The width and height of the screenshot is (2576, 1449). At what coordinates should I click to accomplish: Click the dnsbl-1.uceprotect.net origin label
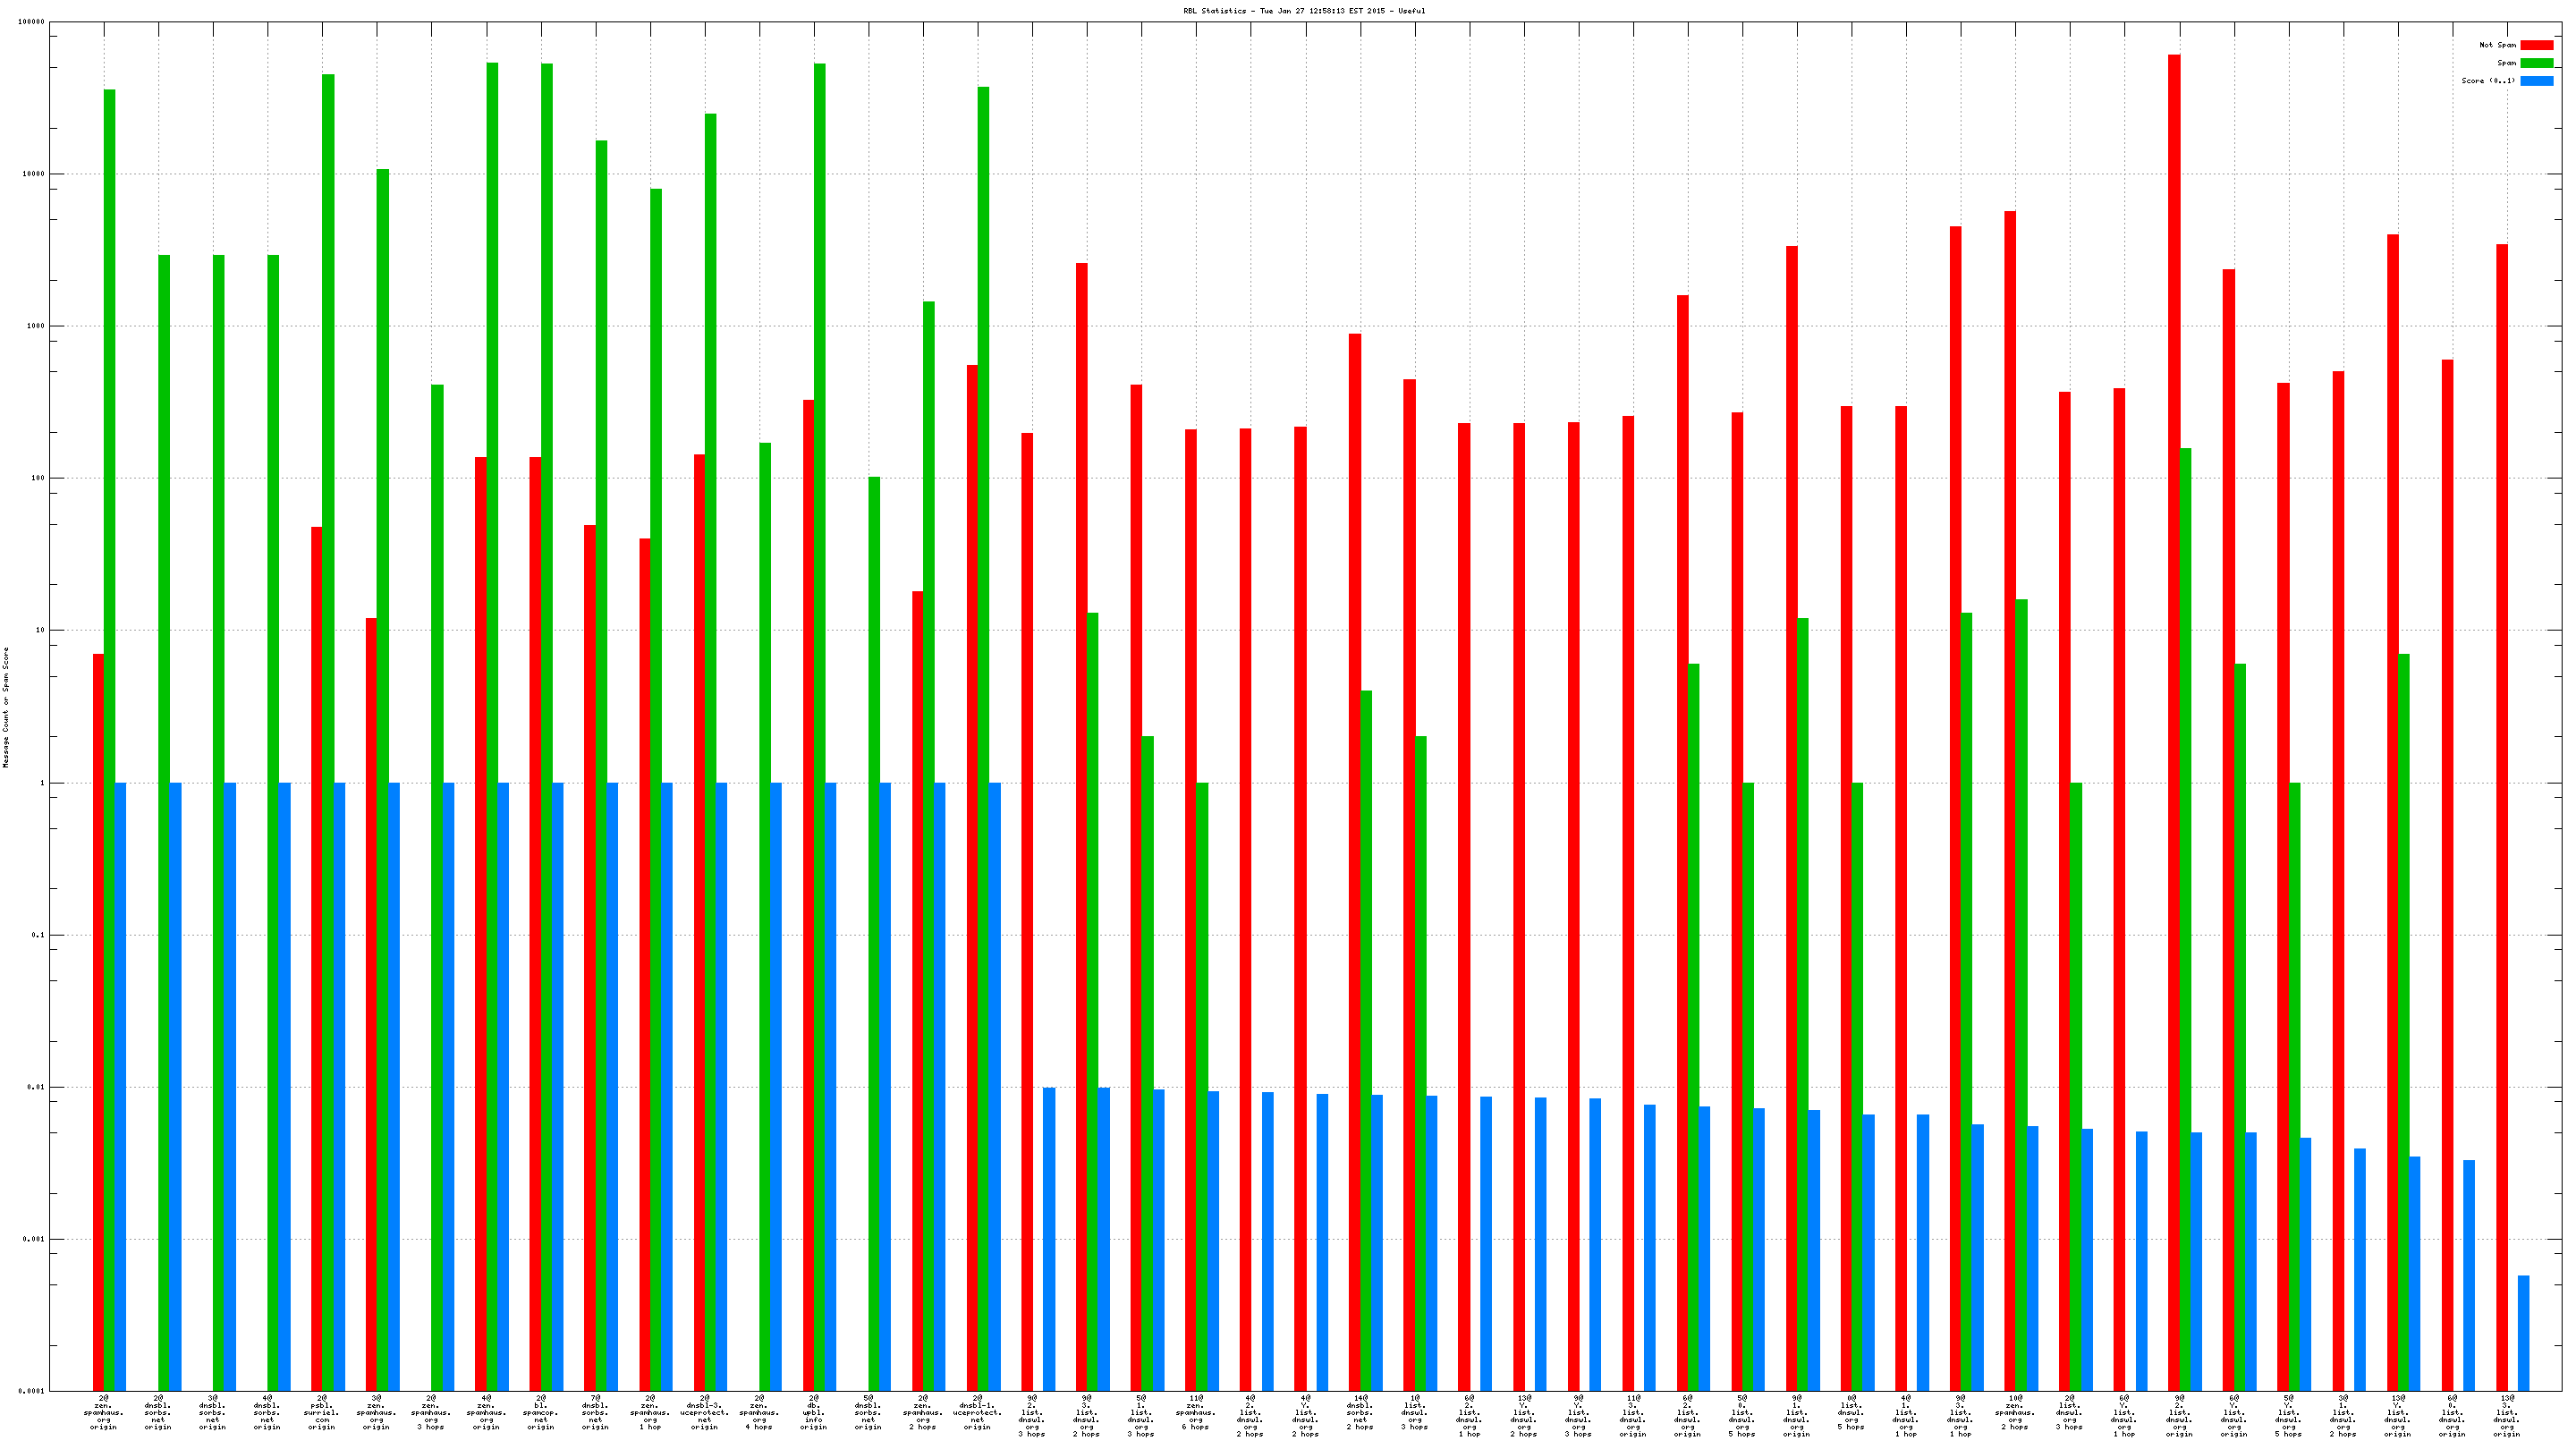[x=977, y=1412]
